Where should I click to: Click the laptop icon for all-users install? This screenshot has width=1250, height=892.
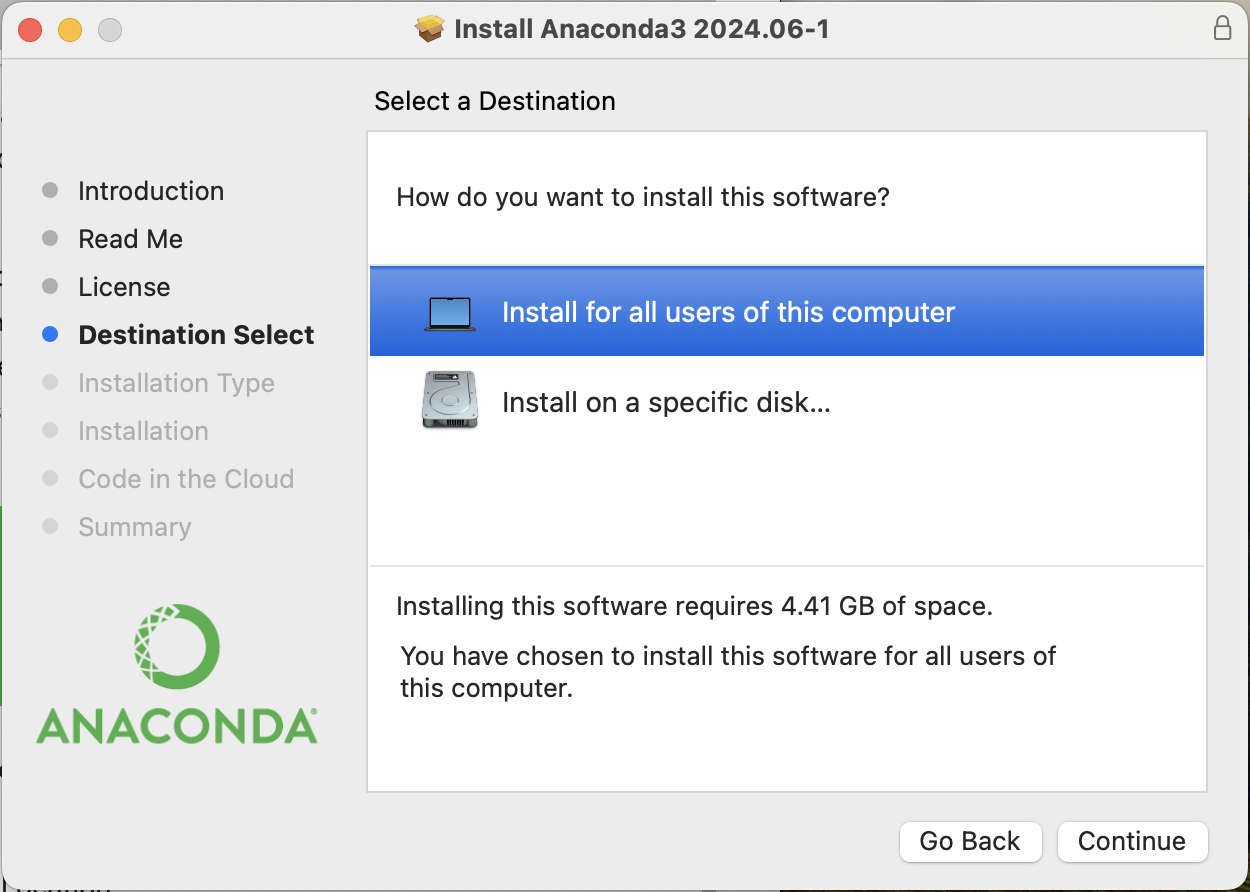(450, 313)
